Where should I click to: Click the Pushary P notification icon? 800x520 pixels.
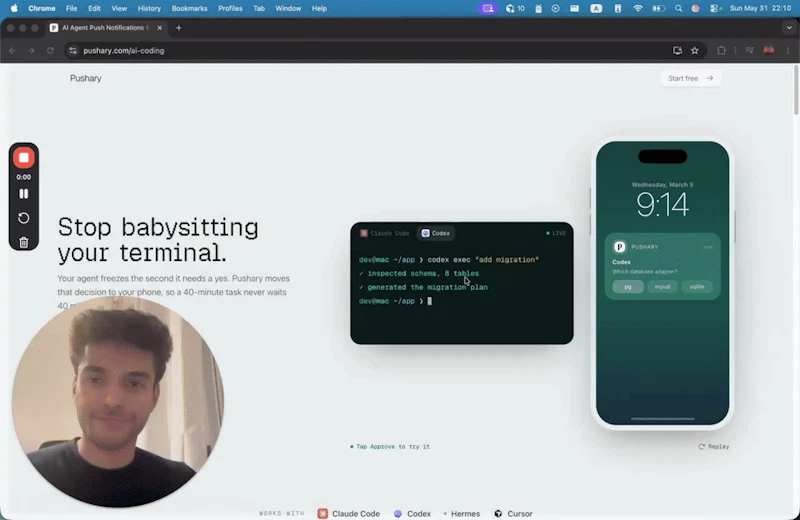click(x=619, y=247)
